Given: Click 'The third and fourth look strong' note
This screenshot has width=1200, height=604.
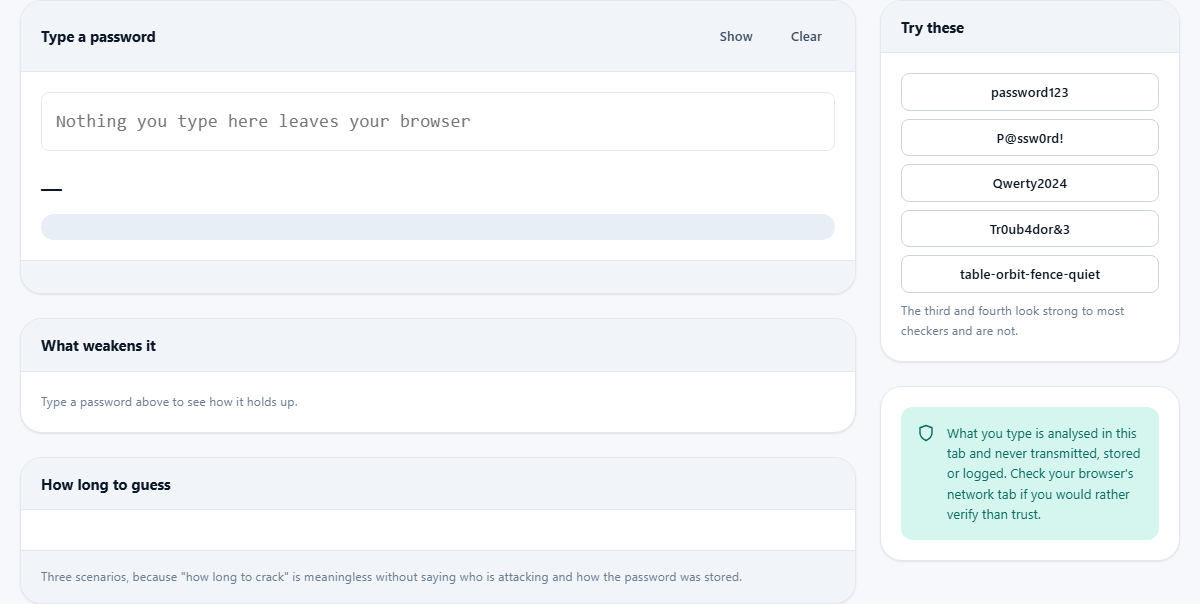Looking at the screenshot, I should 1013,321.
